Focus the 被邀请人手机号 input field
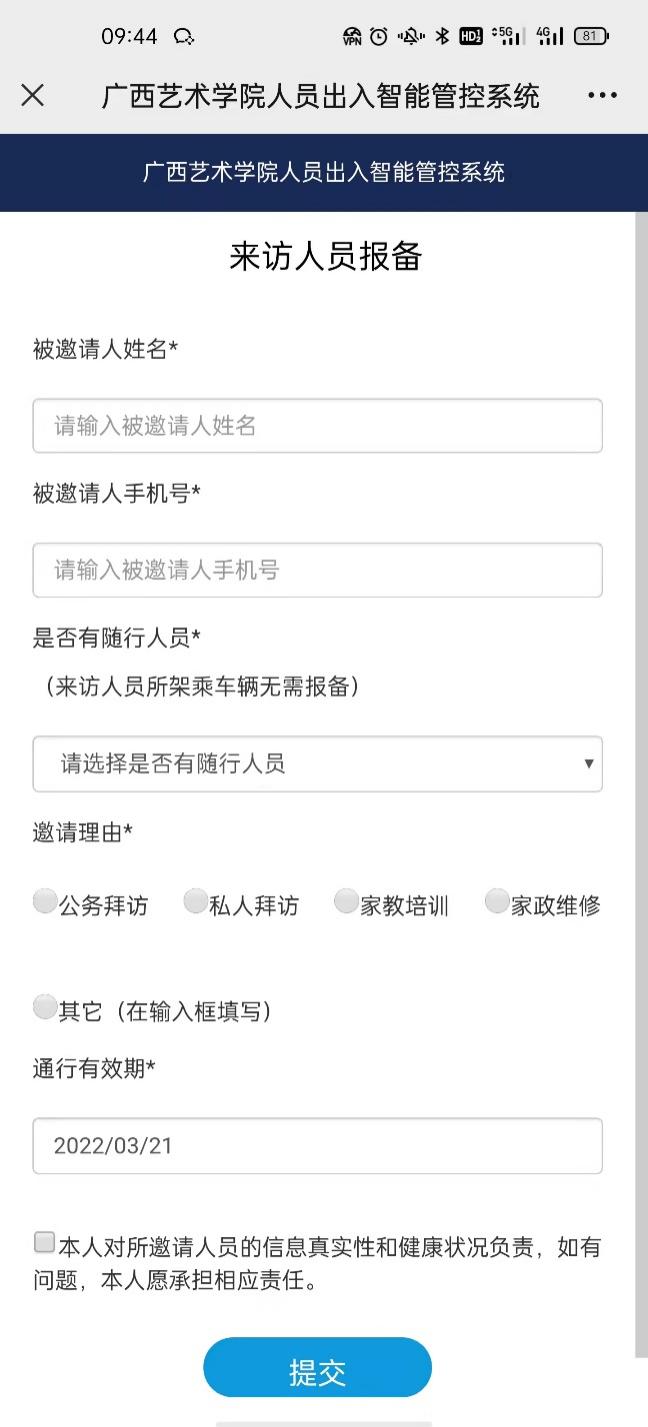This screenshot has width=648, height=1427. [x=317, y=570]
